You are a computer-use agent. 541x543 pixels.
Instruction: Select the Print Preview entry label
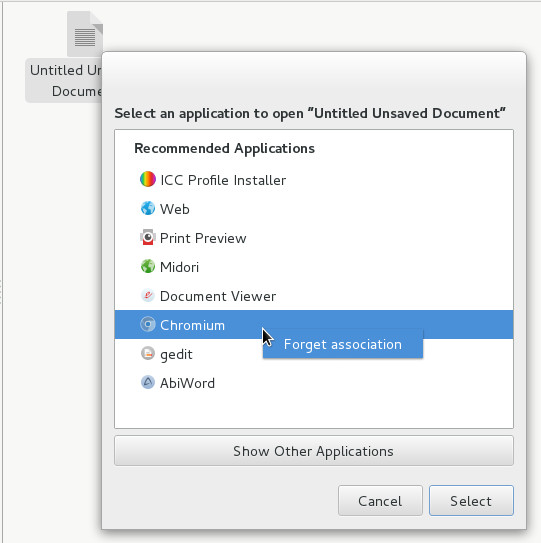[x=203, y=238]
